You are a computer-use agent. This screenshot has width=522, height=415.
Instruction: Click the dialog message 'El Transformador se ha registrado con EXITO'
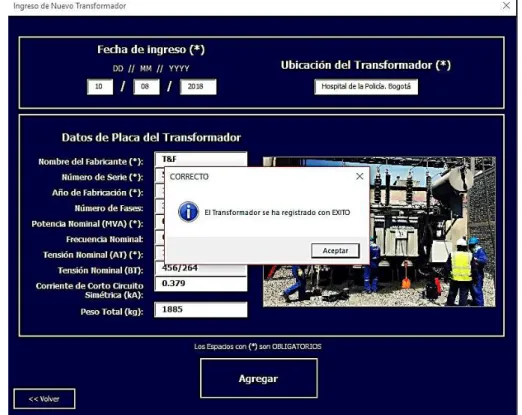[277, 212]
